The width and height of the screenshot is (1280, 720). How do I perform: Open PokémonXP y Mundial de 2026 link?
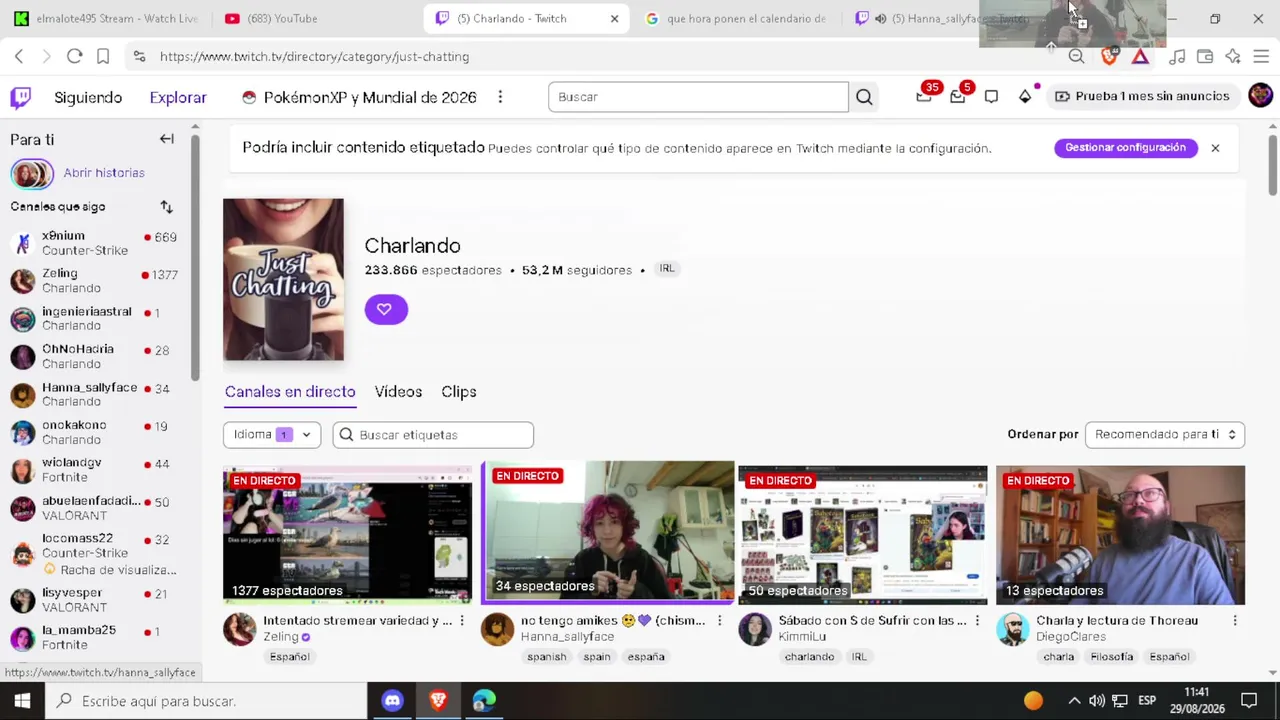pos(359,97)
